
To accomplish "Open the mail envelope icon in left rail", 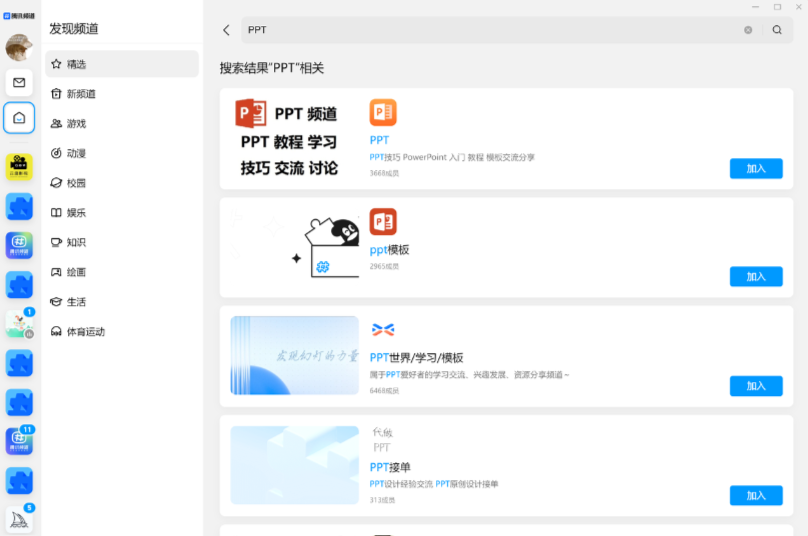I will click(x=19, y=82).
